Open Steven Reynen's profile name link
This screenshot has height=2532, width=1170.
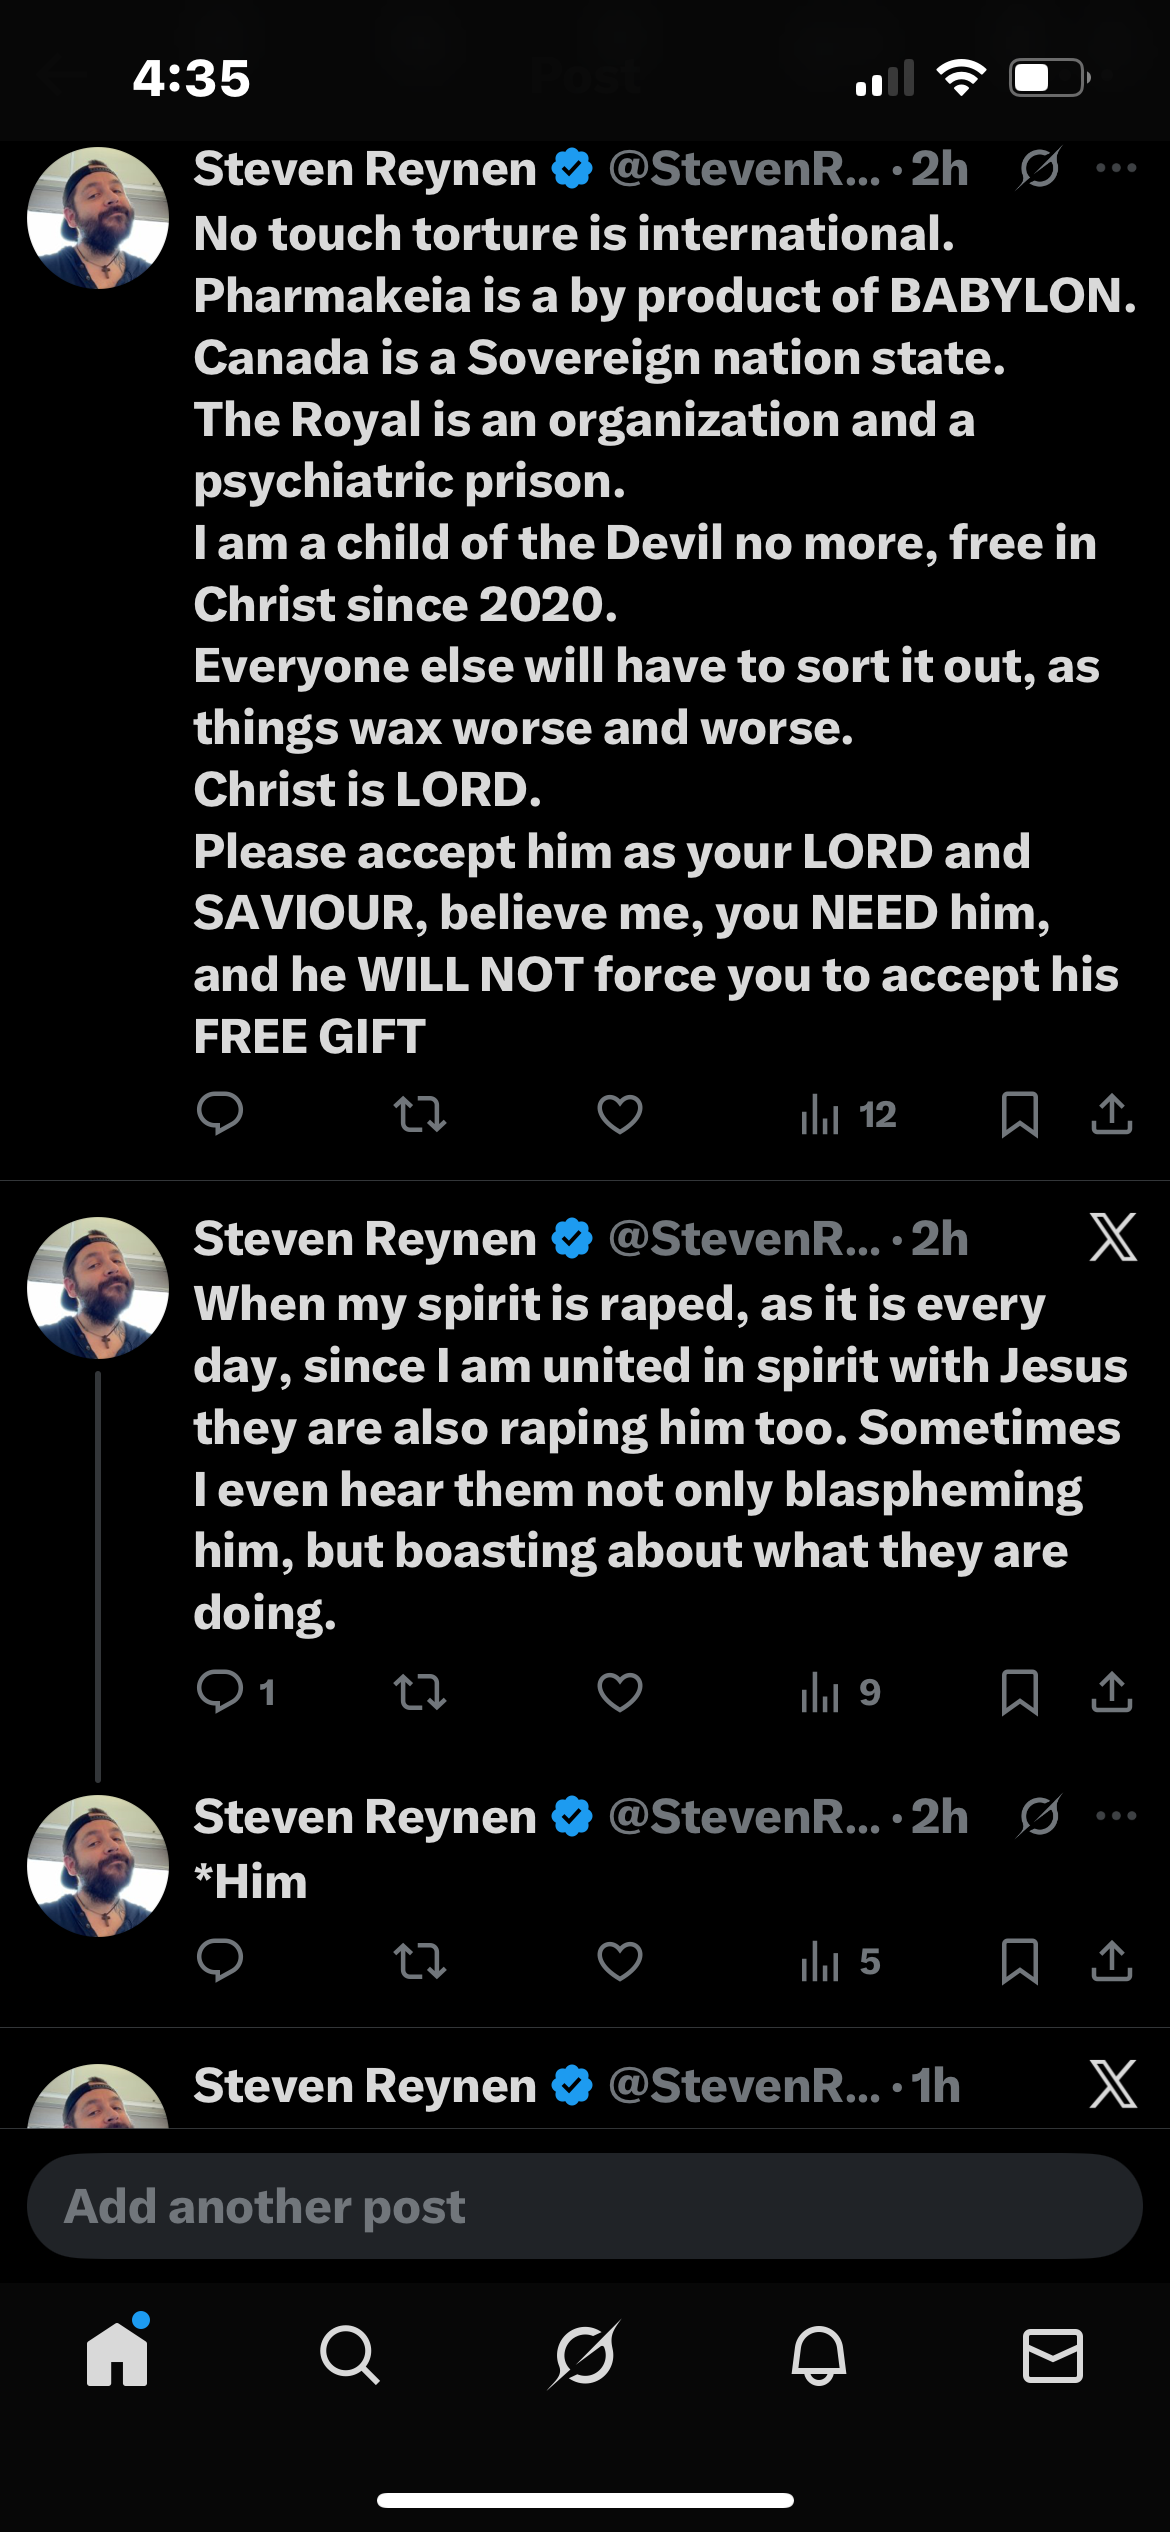365,169
